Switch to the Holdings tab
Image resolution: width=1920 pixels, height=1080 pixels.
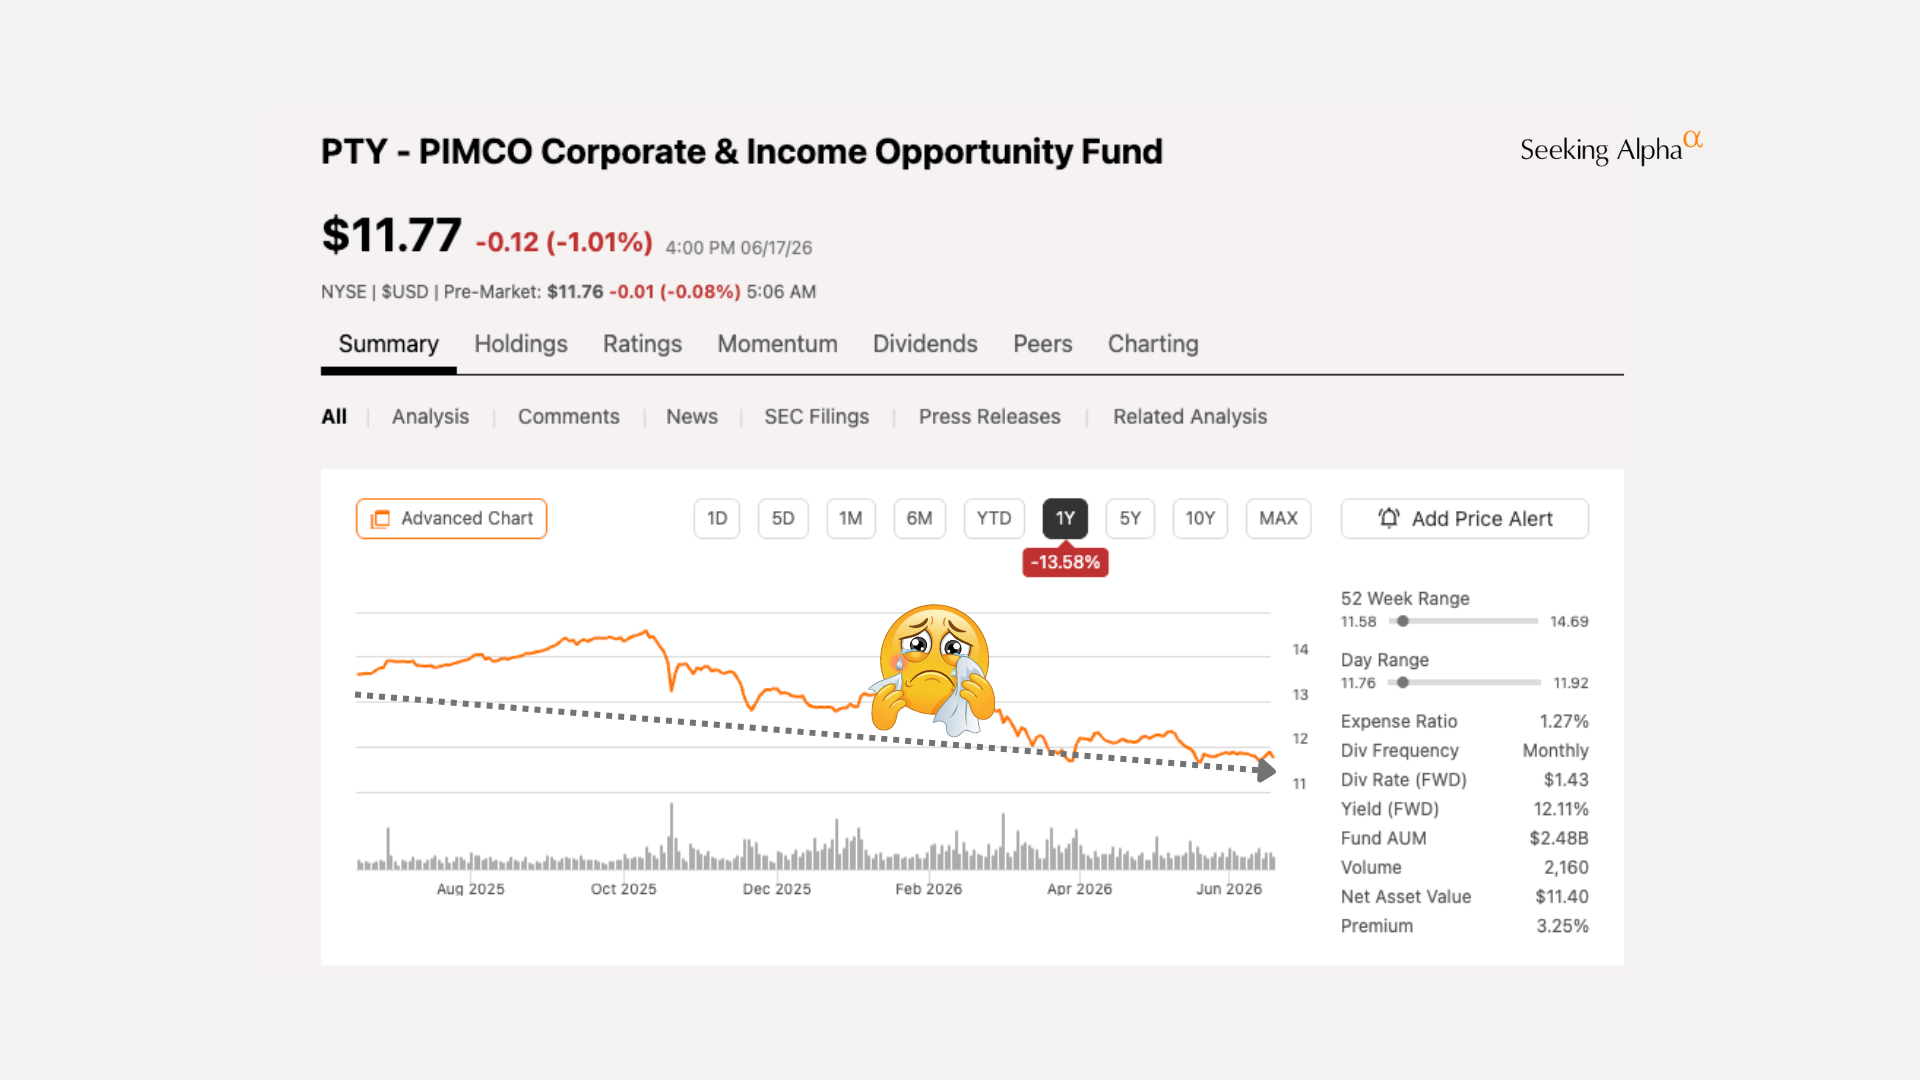[x=521, y=344]
